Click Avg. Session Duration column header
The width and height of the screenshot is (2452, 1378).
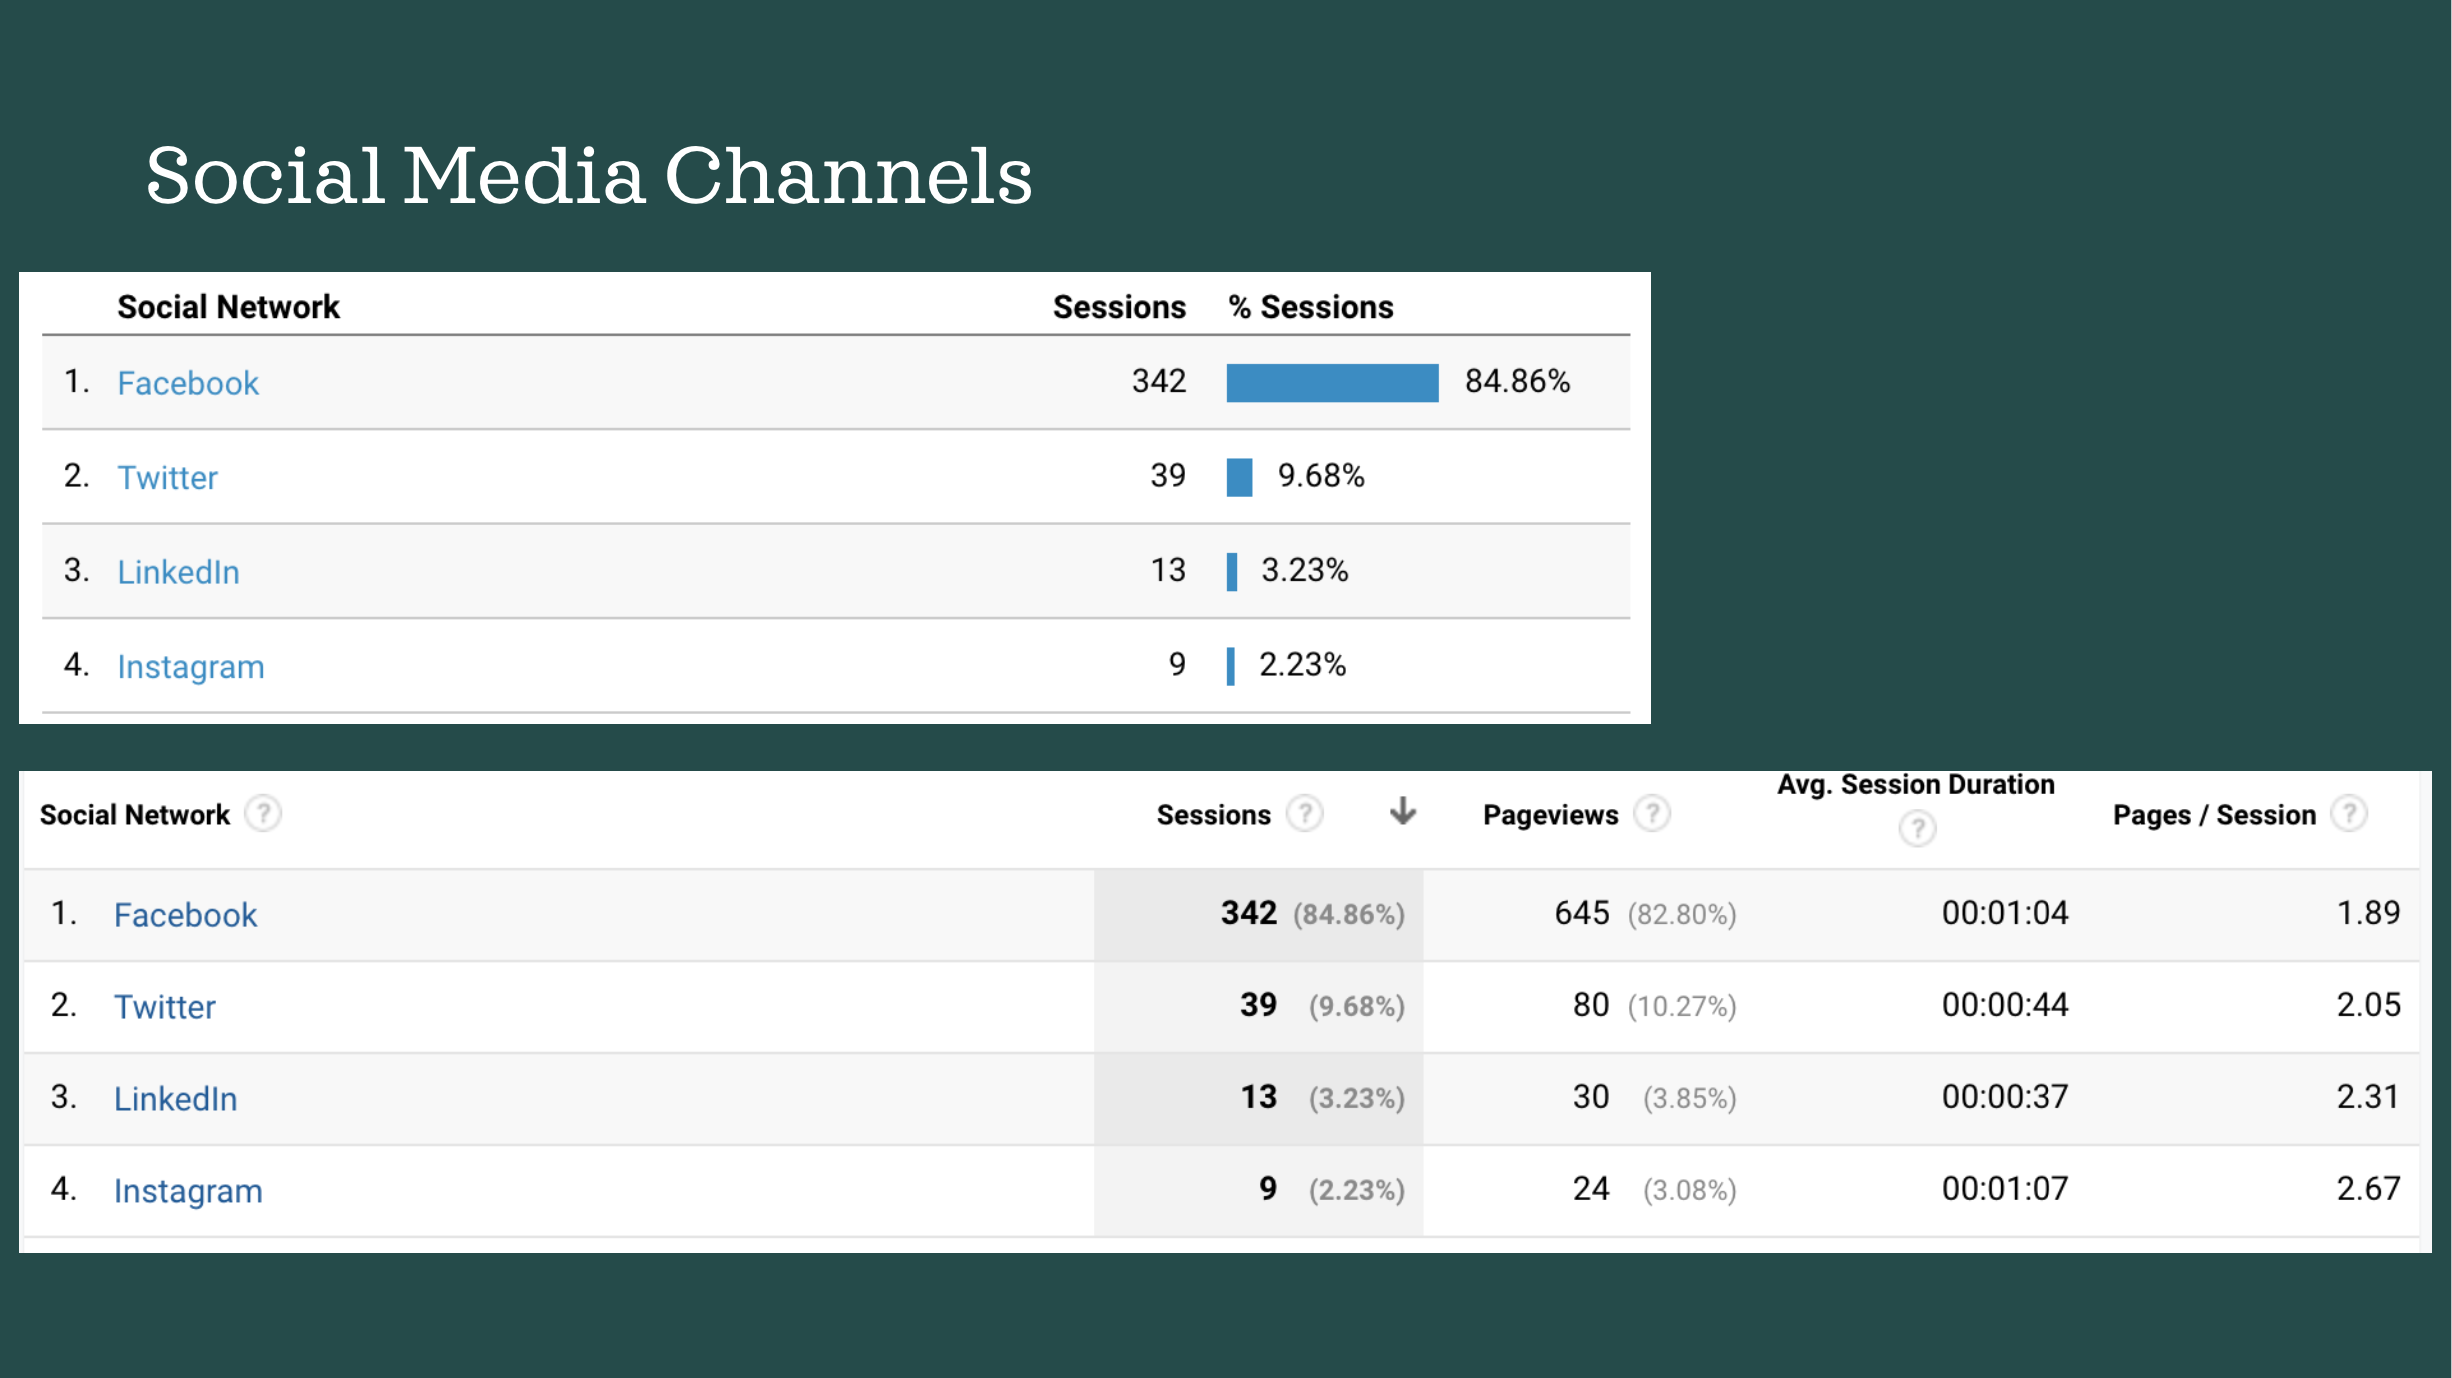(x=1916, y=785)
